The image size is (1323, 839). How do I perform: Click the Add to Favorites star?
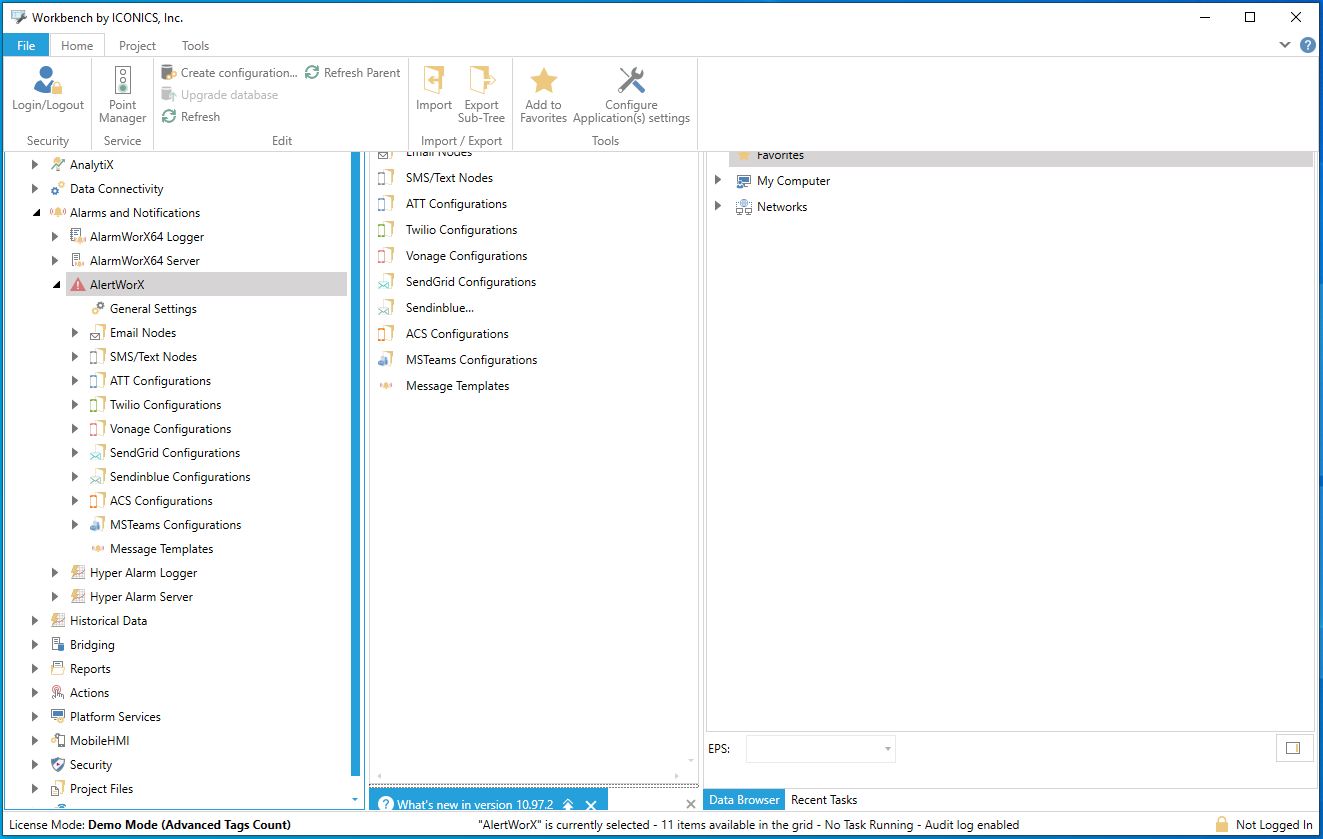pyautogui.click(x=543, y=81)
